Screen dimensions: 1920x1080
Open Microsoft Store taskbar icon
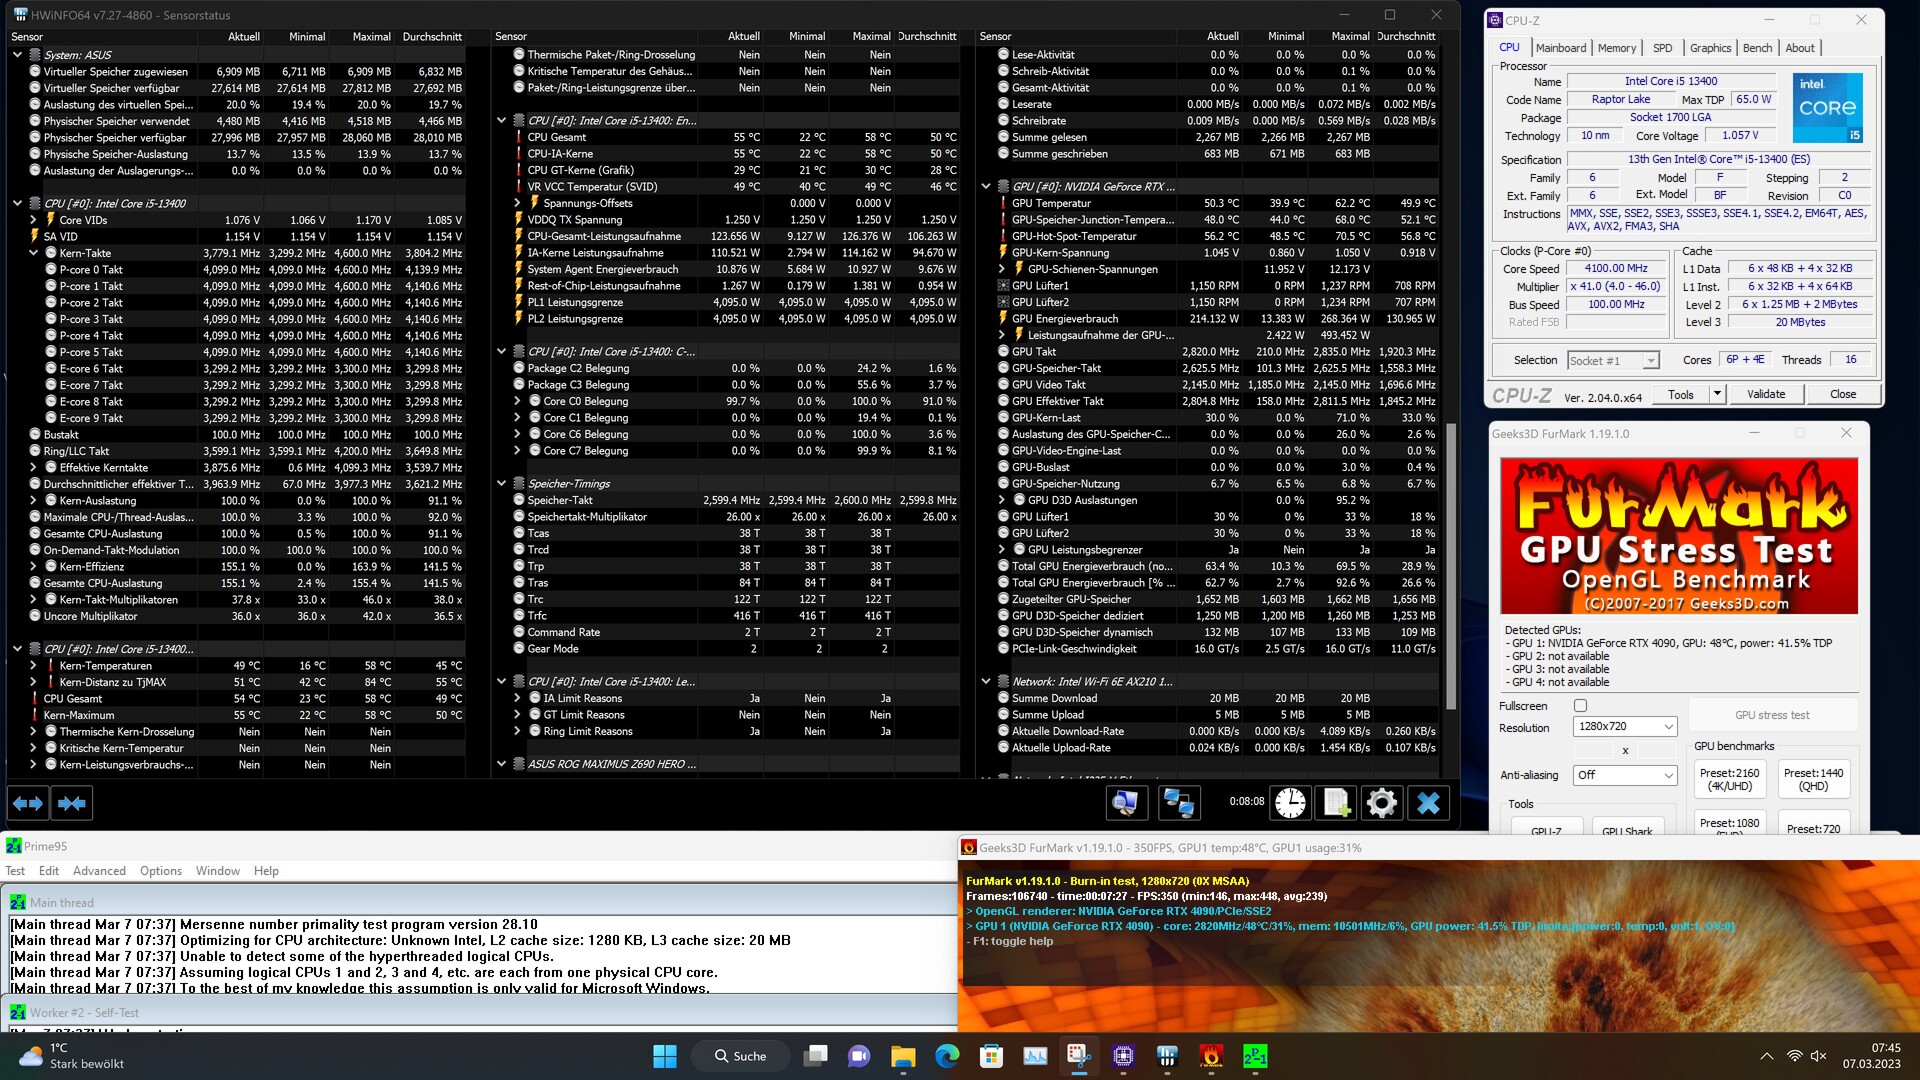pyautogui.click(x=991, y=1056)
